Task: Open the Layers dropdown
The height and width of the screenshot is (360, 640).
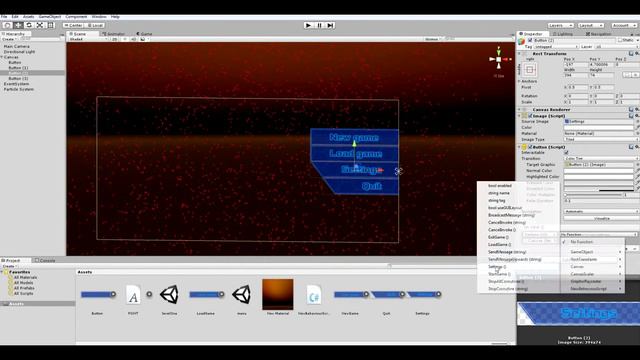Action: tap(560, 25)
